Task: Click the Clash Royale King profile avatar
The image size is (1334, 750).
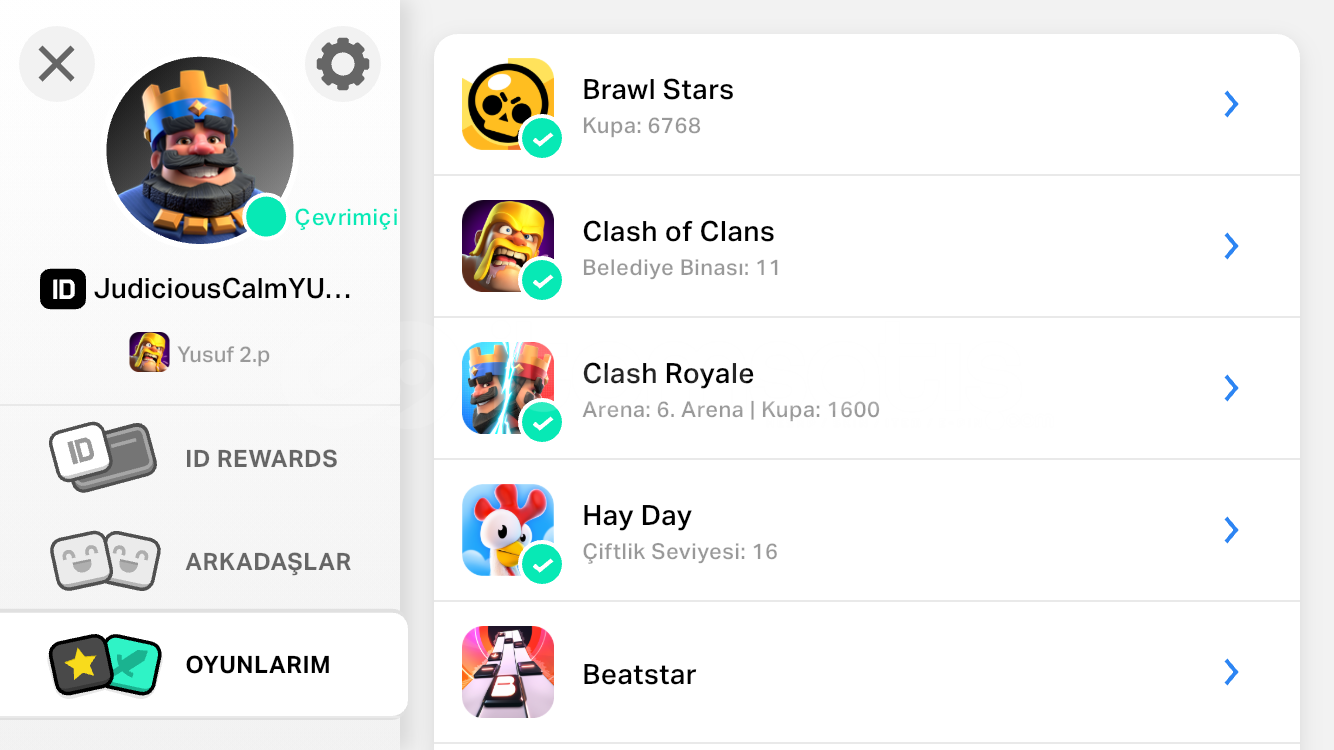Action: point(199,150)
